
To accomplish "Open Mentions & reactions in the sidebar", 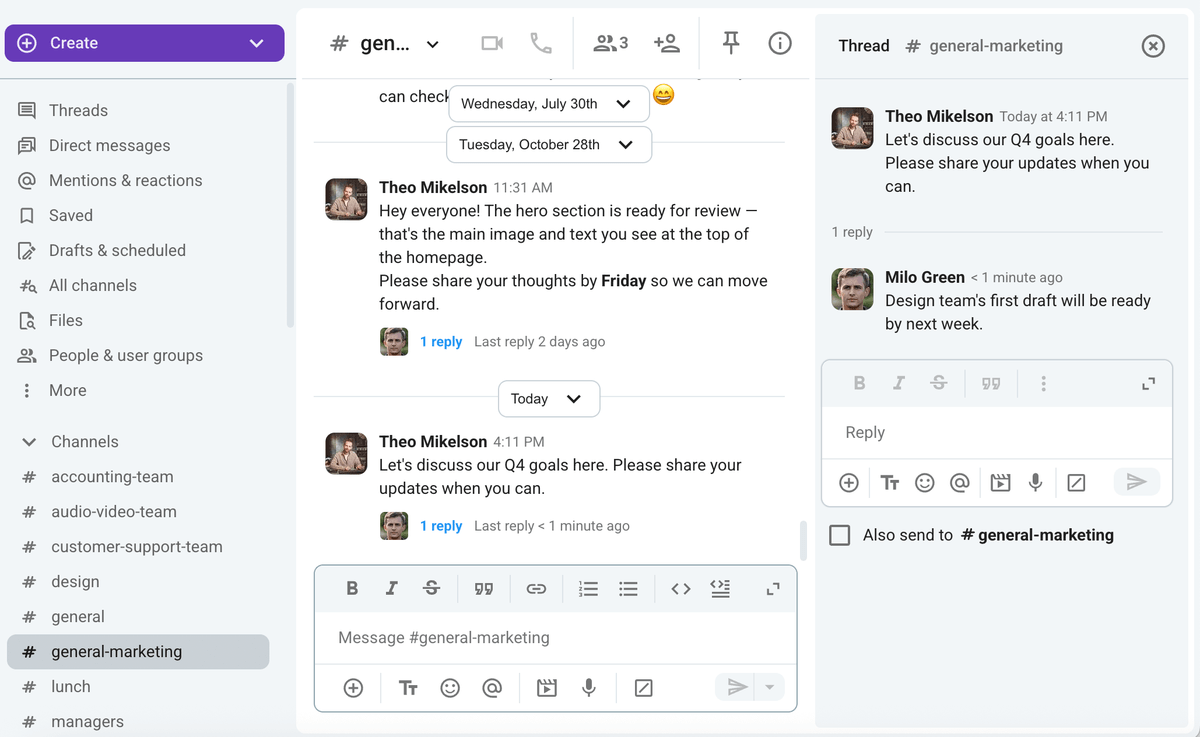I will (123, 180).
